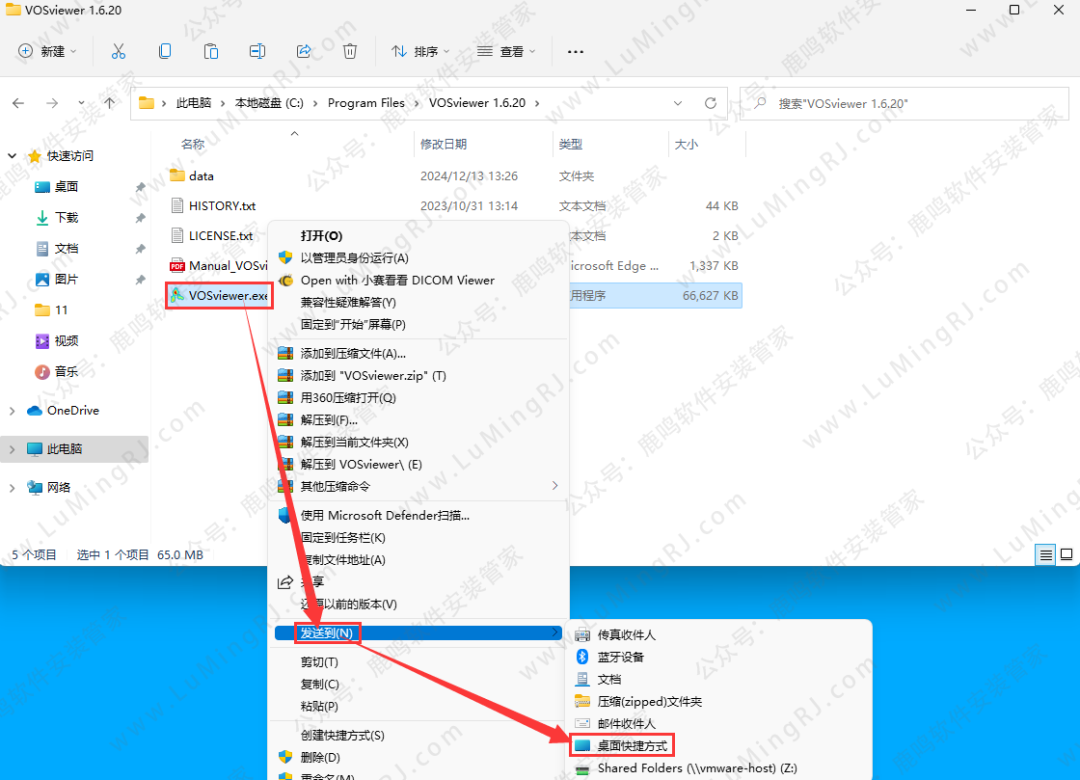Choose 以管理员身份运行 from context menu
1080x780 pixels.
tap(354, 258)
